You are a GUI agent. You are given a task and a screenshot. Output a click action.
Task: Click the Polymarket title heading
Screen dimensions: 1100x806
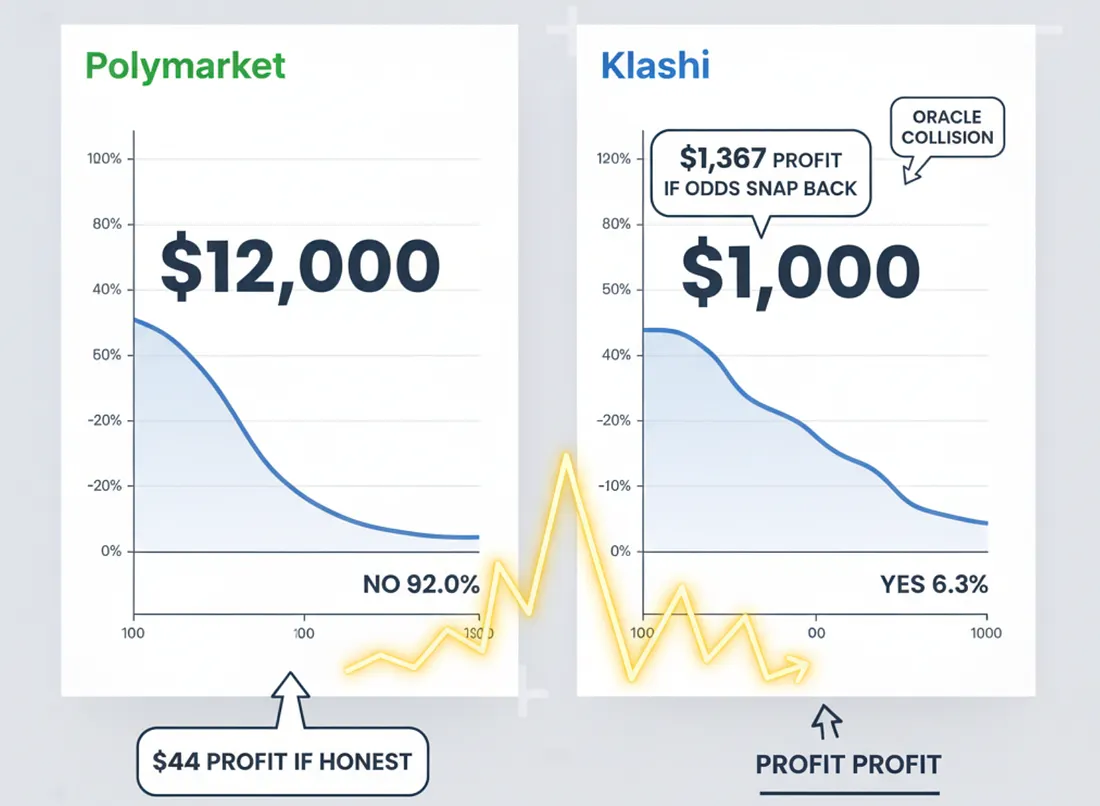pos(185,65)
